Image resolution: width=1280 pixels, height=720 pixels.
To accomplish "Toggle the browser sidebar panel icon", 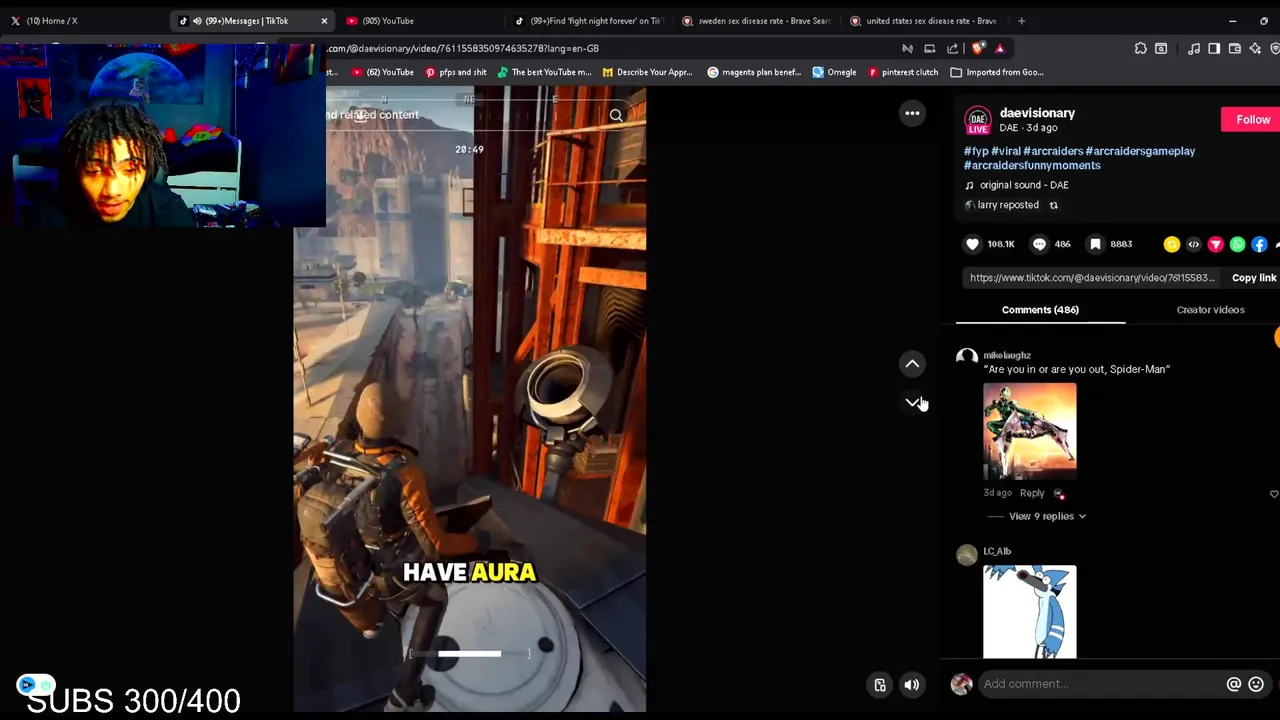I will (1214, 48).
